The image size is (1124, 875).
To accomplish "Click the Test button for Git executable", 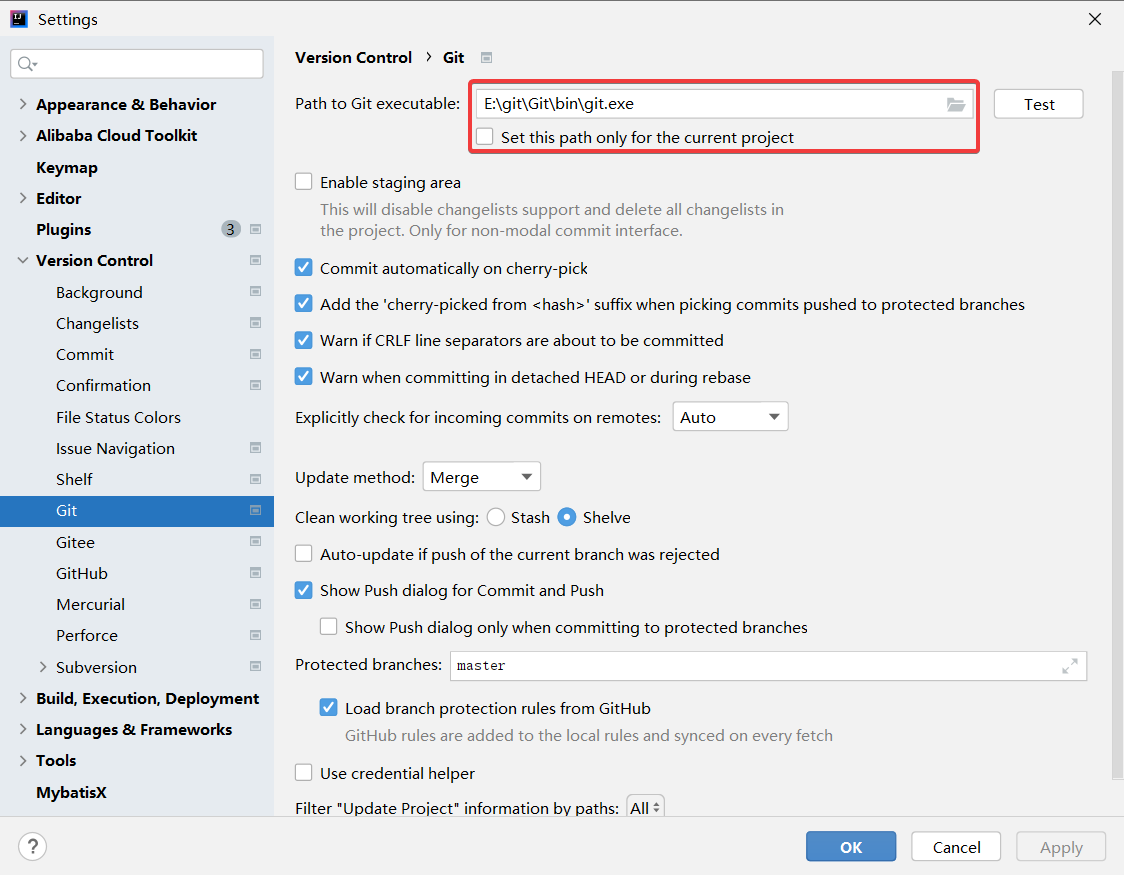I will coord(1038,105).
